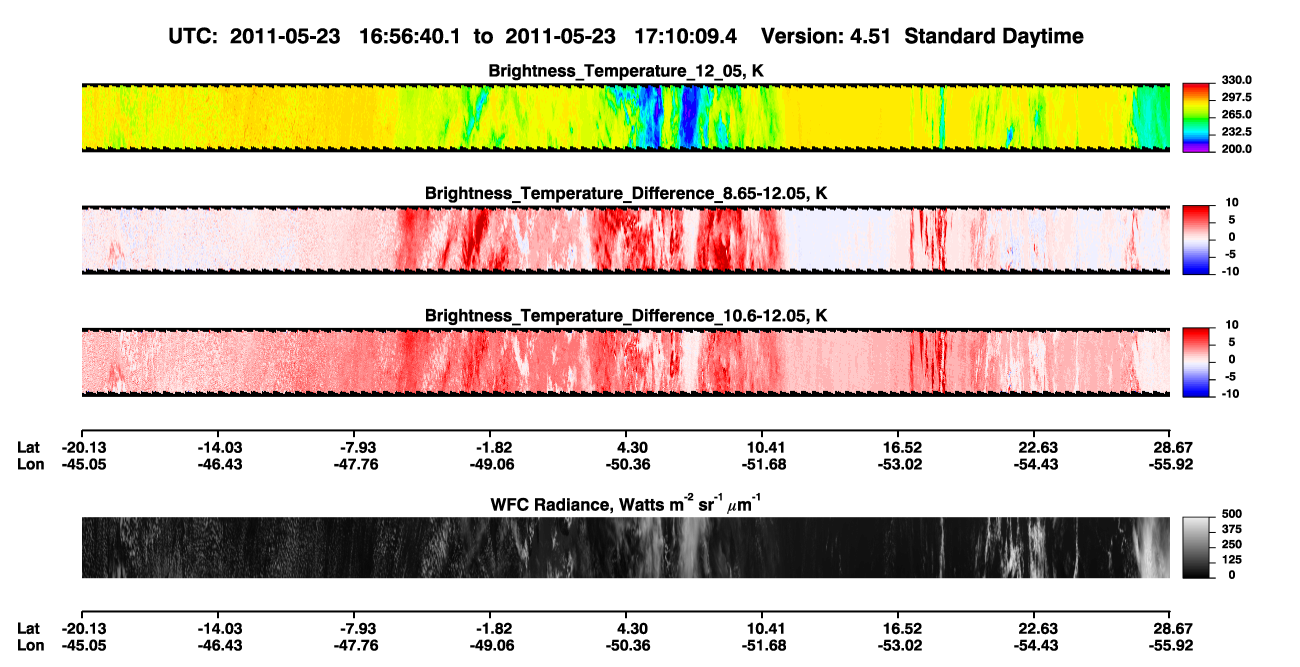Click the 10.6-12.05 difference image strip
This screenshot has width=1300, height=667.
[x=625, y=363]
